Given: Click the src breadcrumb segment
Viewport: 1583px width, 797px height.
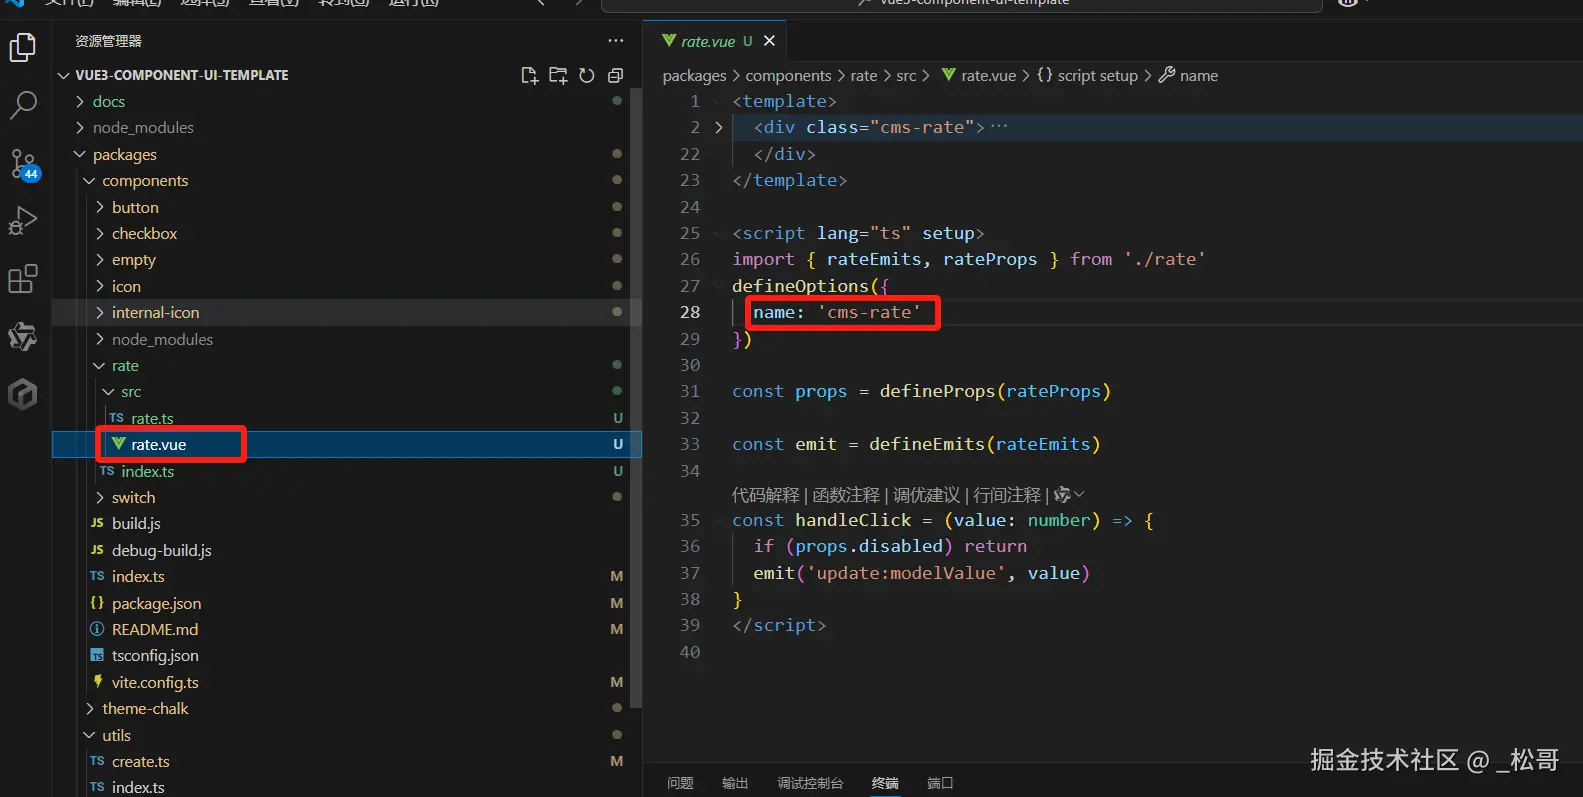Looking at the screenshot, I should point(906,76).
